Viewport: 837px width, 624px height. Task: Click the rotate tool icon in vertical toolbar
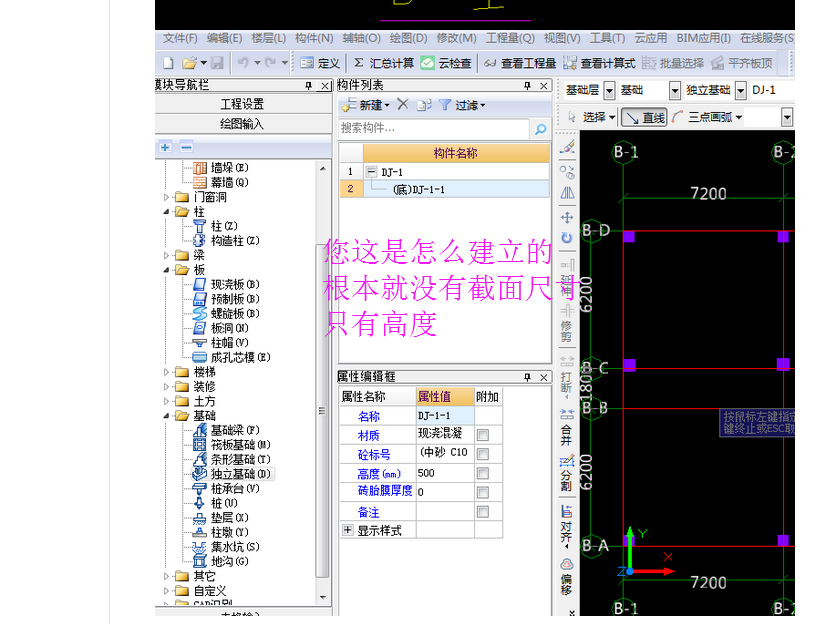click(567, 238)
